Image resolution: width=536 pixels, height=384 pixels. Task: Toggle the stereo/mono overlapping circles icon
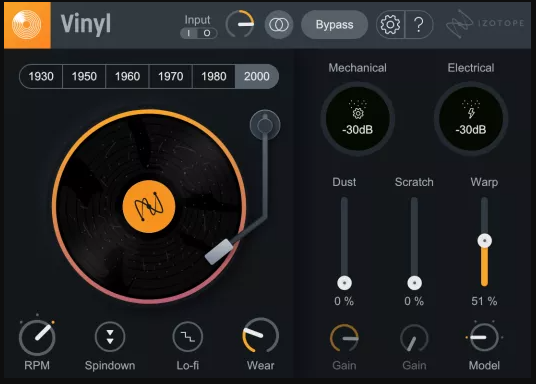click(x=279, y=25)
